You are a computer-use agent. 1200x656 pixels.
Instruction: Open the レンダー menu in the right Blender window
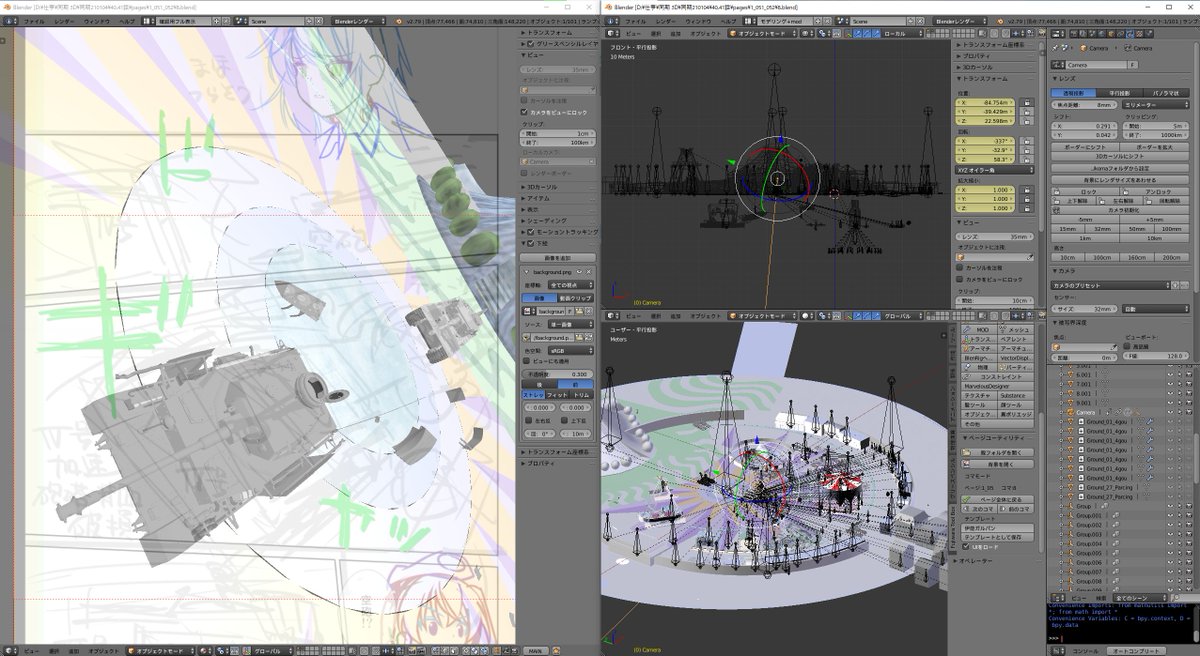(x=665, y=20)
